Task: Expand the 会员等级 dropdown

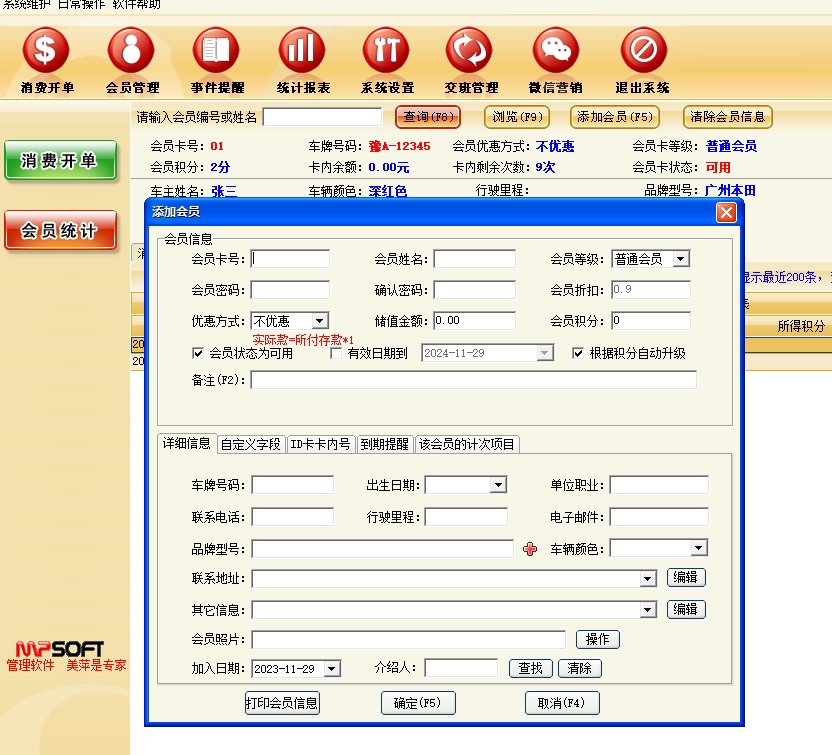Action: coord(681,259)
